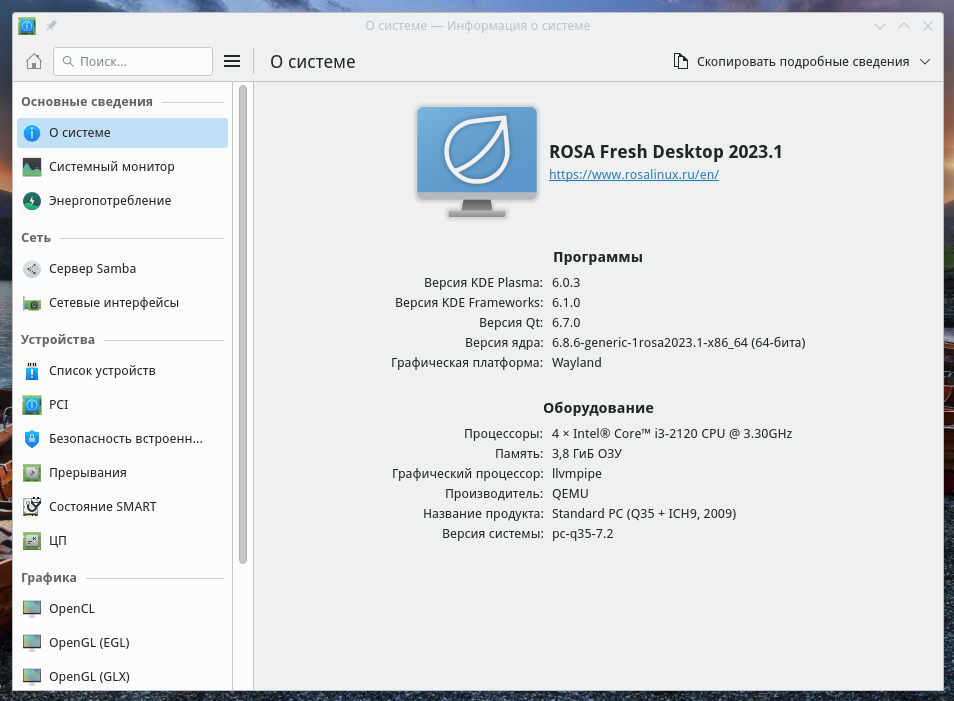
Task: Open Энергопотребление page
Action: (x=122, y=201)
